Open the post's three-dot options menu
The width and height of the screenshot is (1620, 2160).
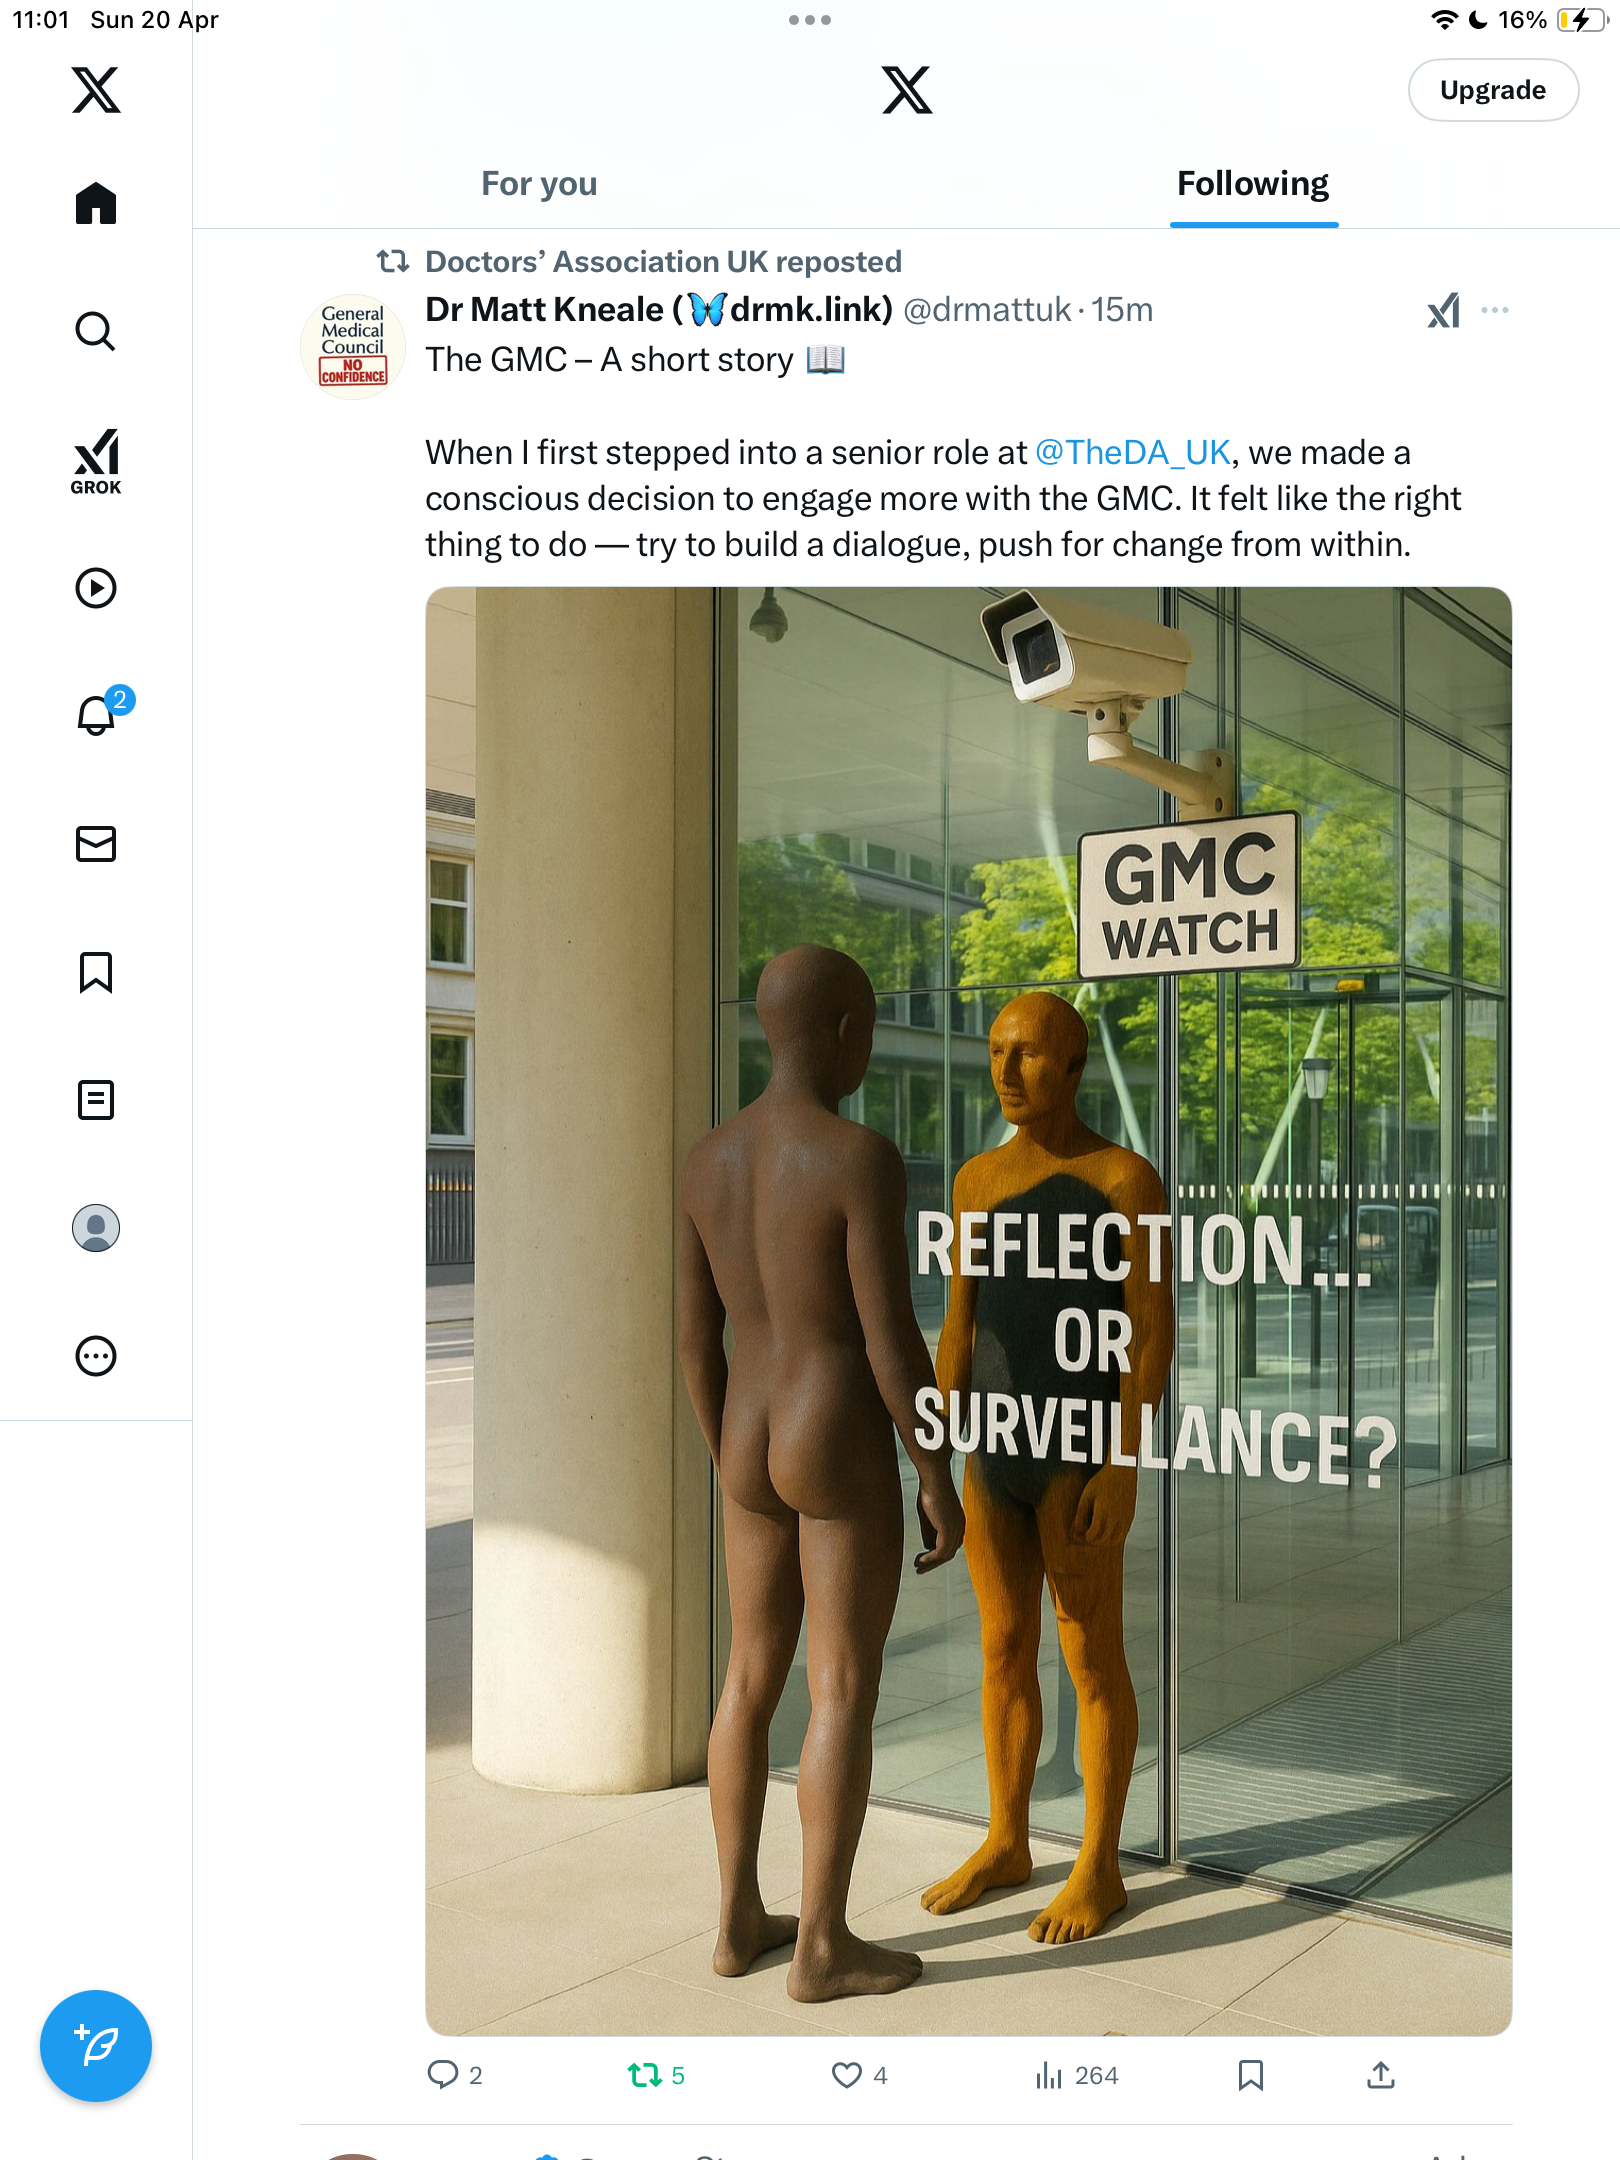click(x=1495, y=310)
